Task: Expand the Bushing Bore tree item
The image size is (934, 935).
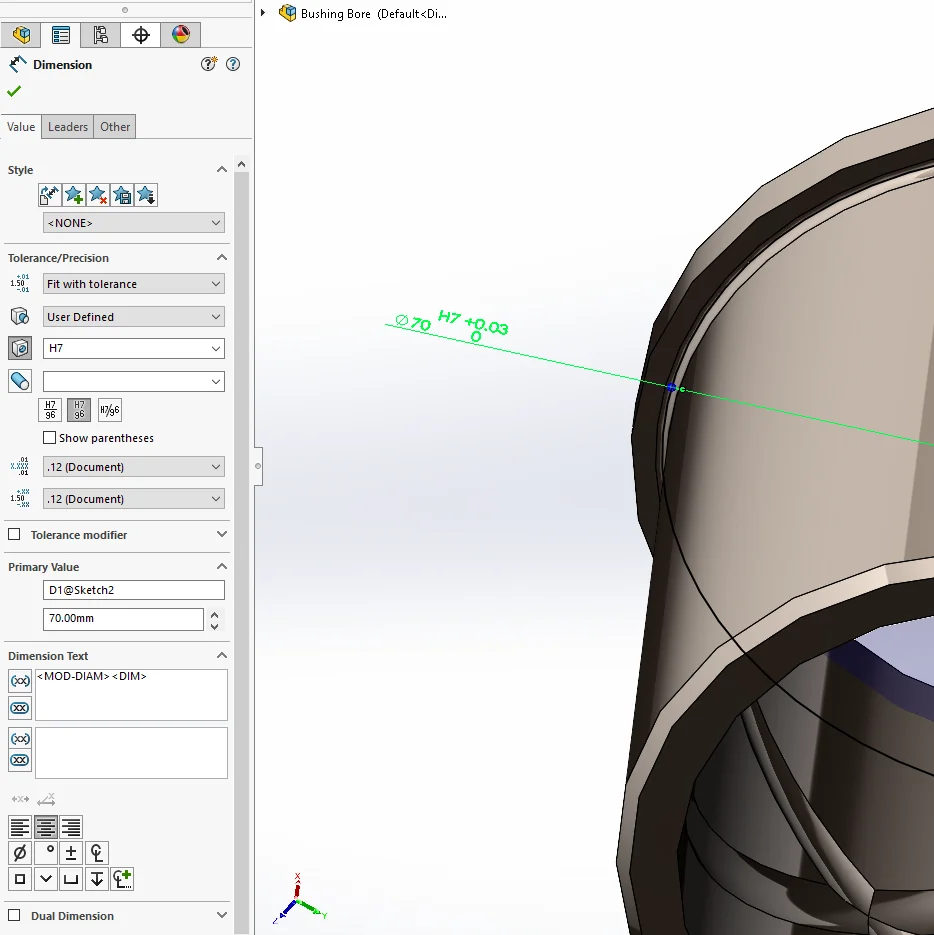Action: coord(263,13)
